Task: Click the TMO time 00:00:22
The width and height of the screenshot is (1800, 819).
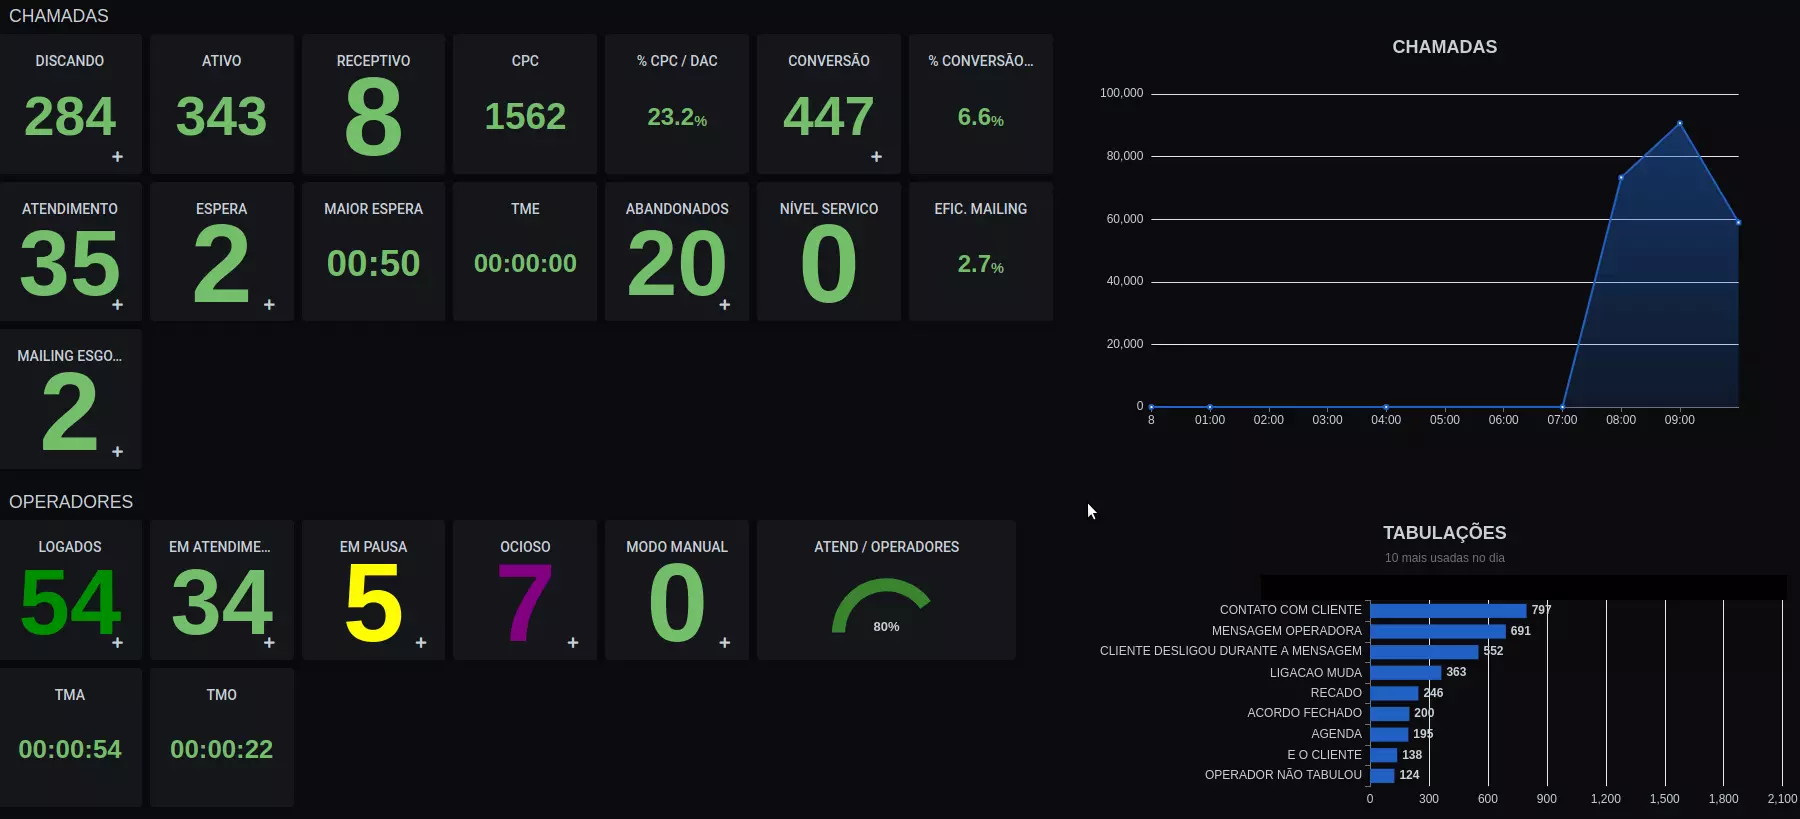Action: click(221, 750)
